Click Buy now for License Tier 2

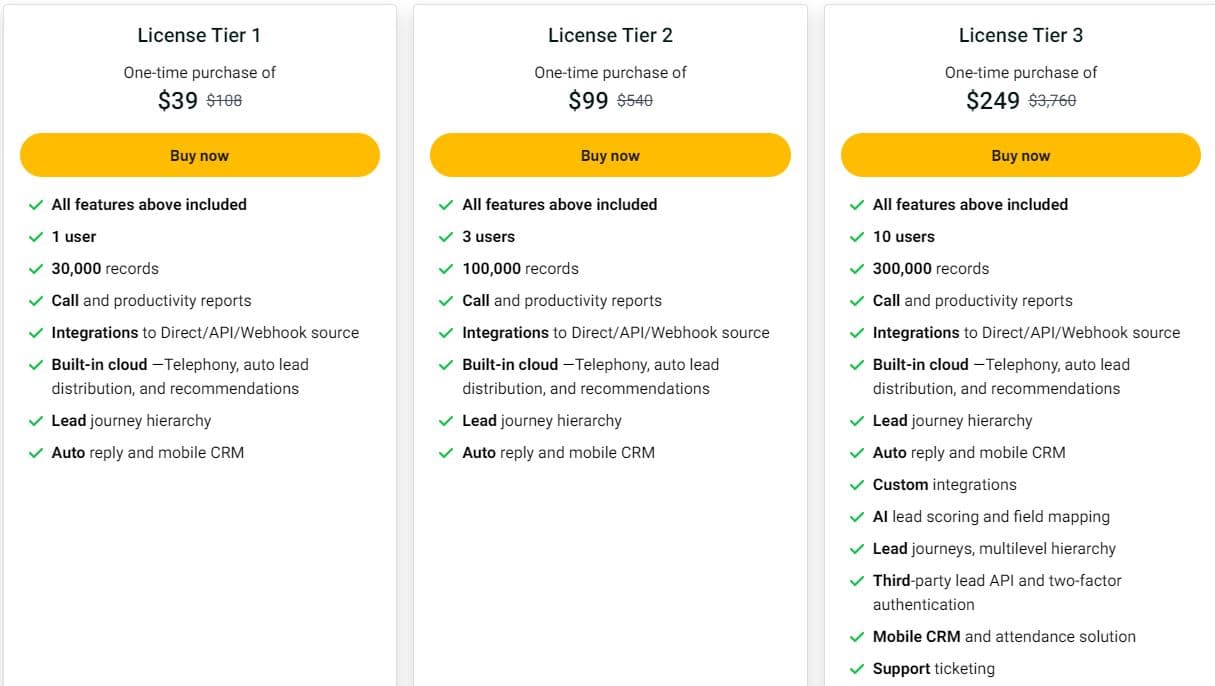click(x=610, y=155)
